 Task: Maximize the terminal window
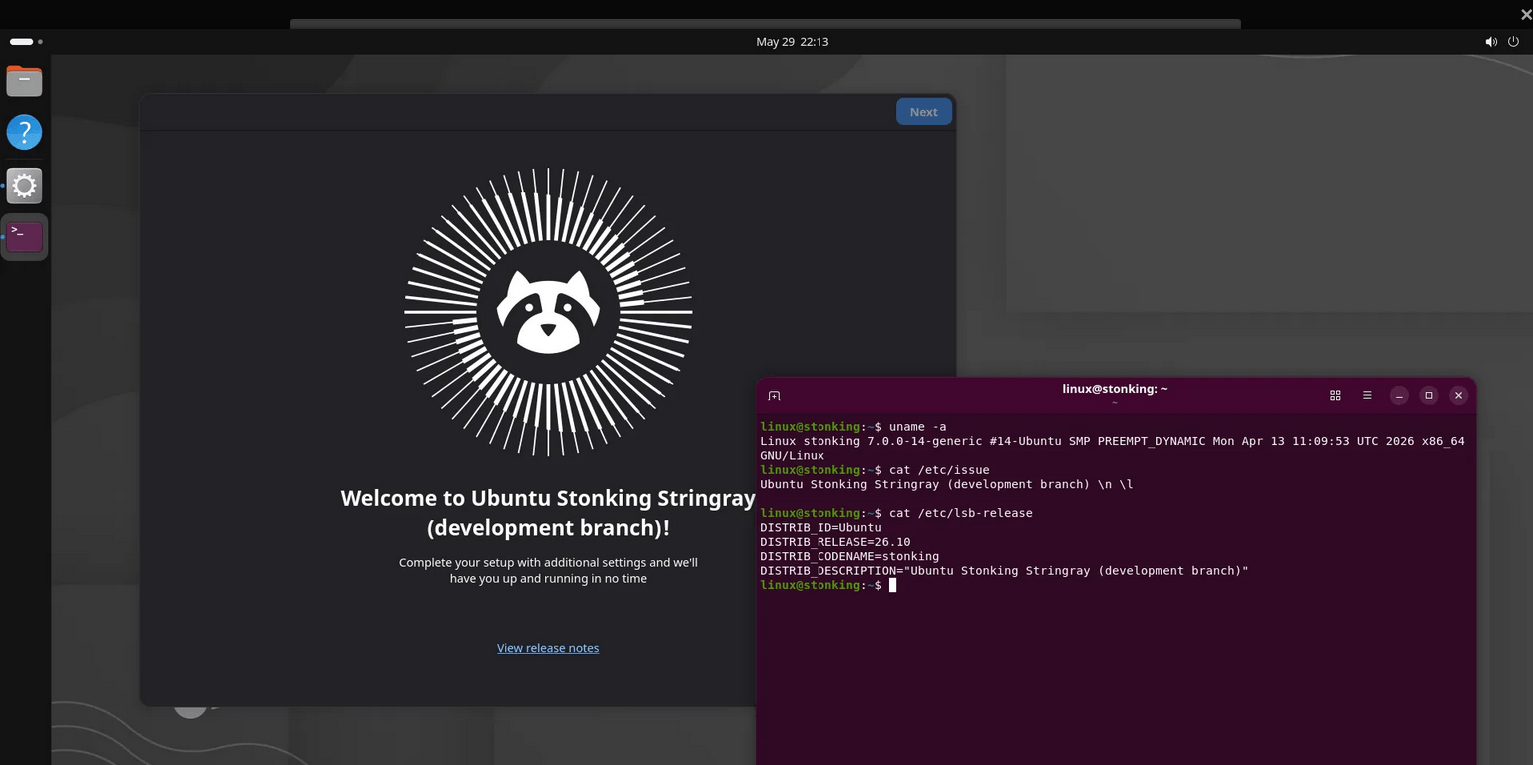pos(1429,396)
